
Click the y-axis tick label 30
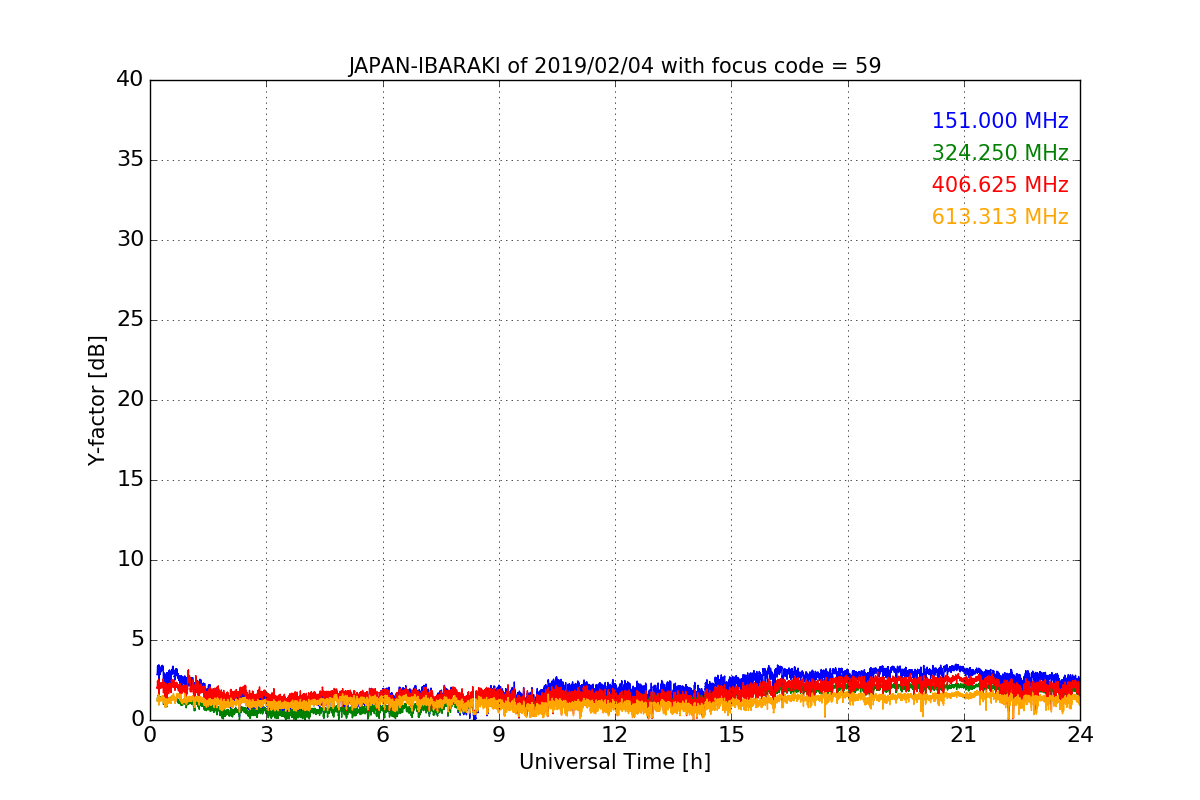click(x=130, y=239)
